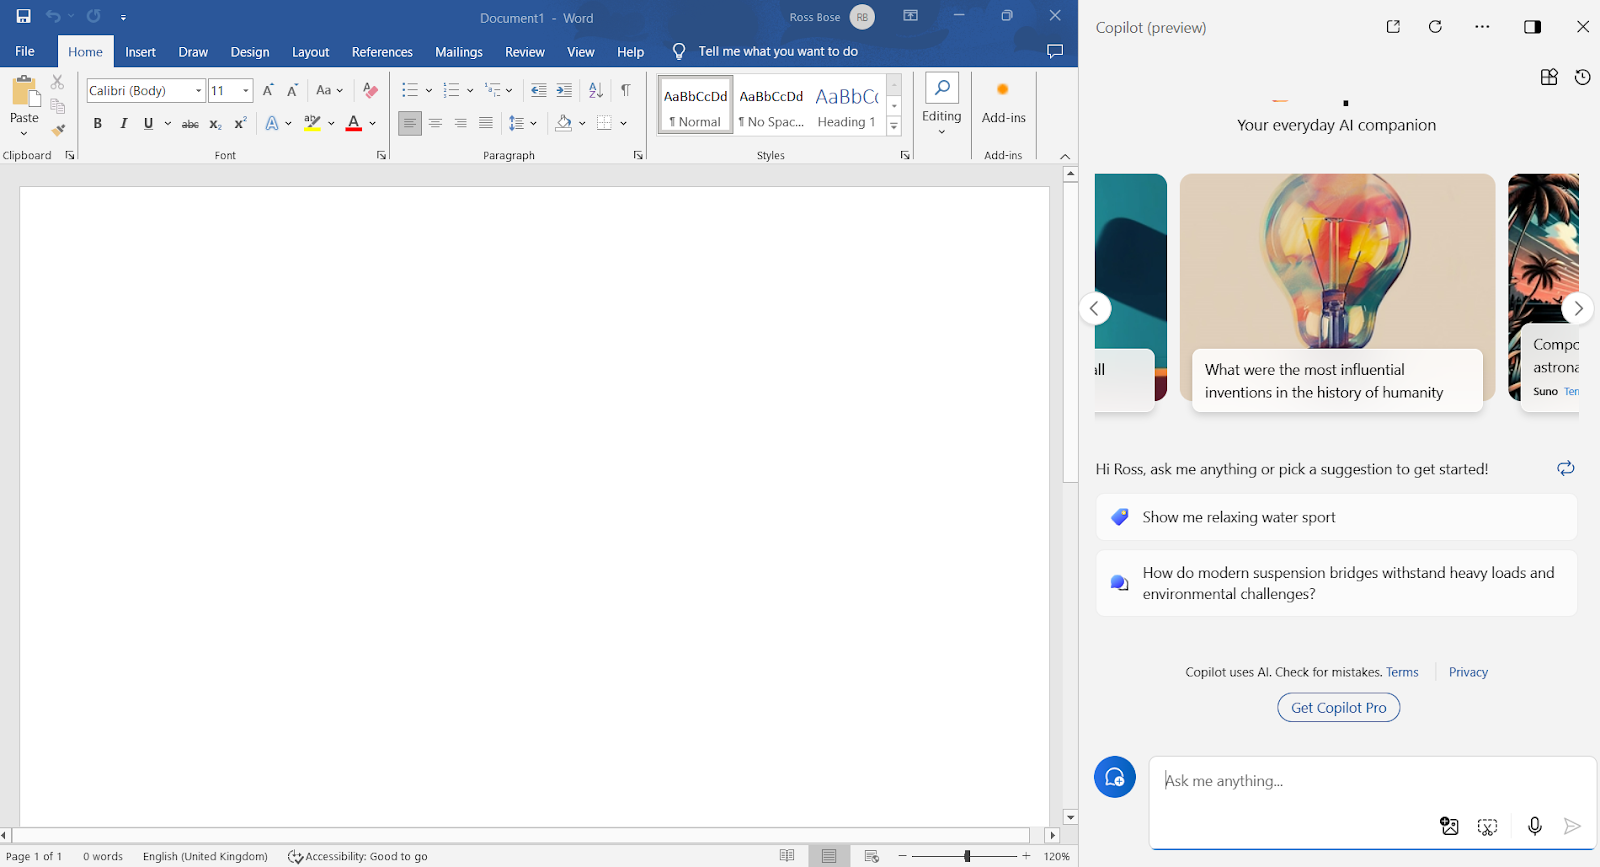Open the font size dropdown
Screen dimensions: 1600x867
(246, 90)
